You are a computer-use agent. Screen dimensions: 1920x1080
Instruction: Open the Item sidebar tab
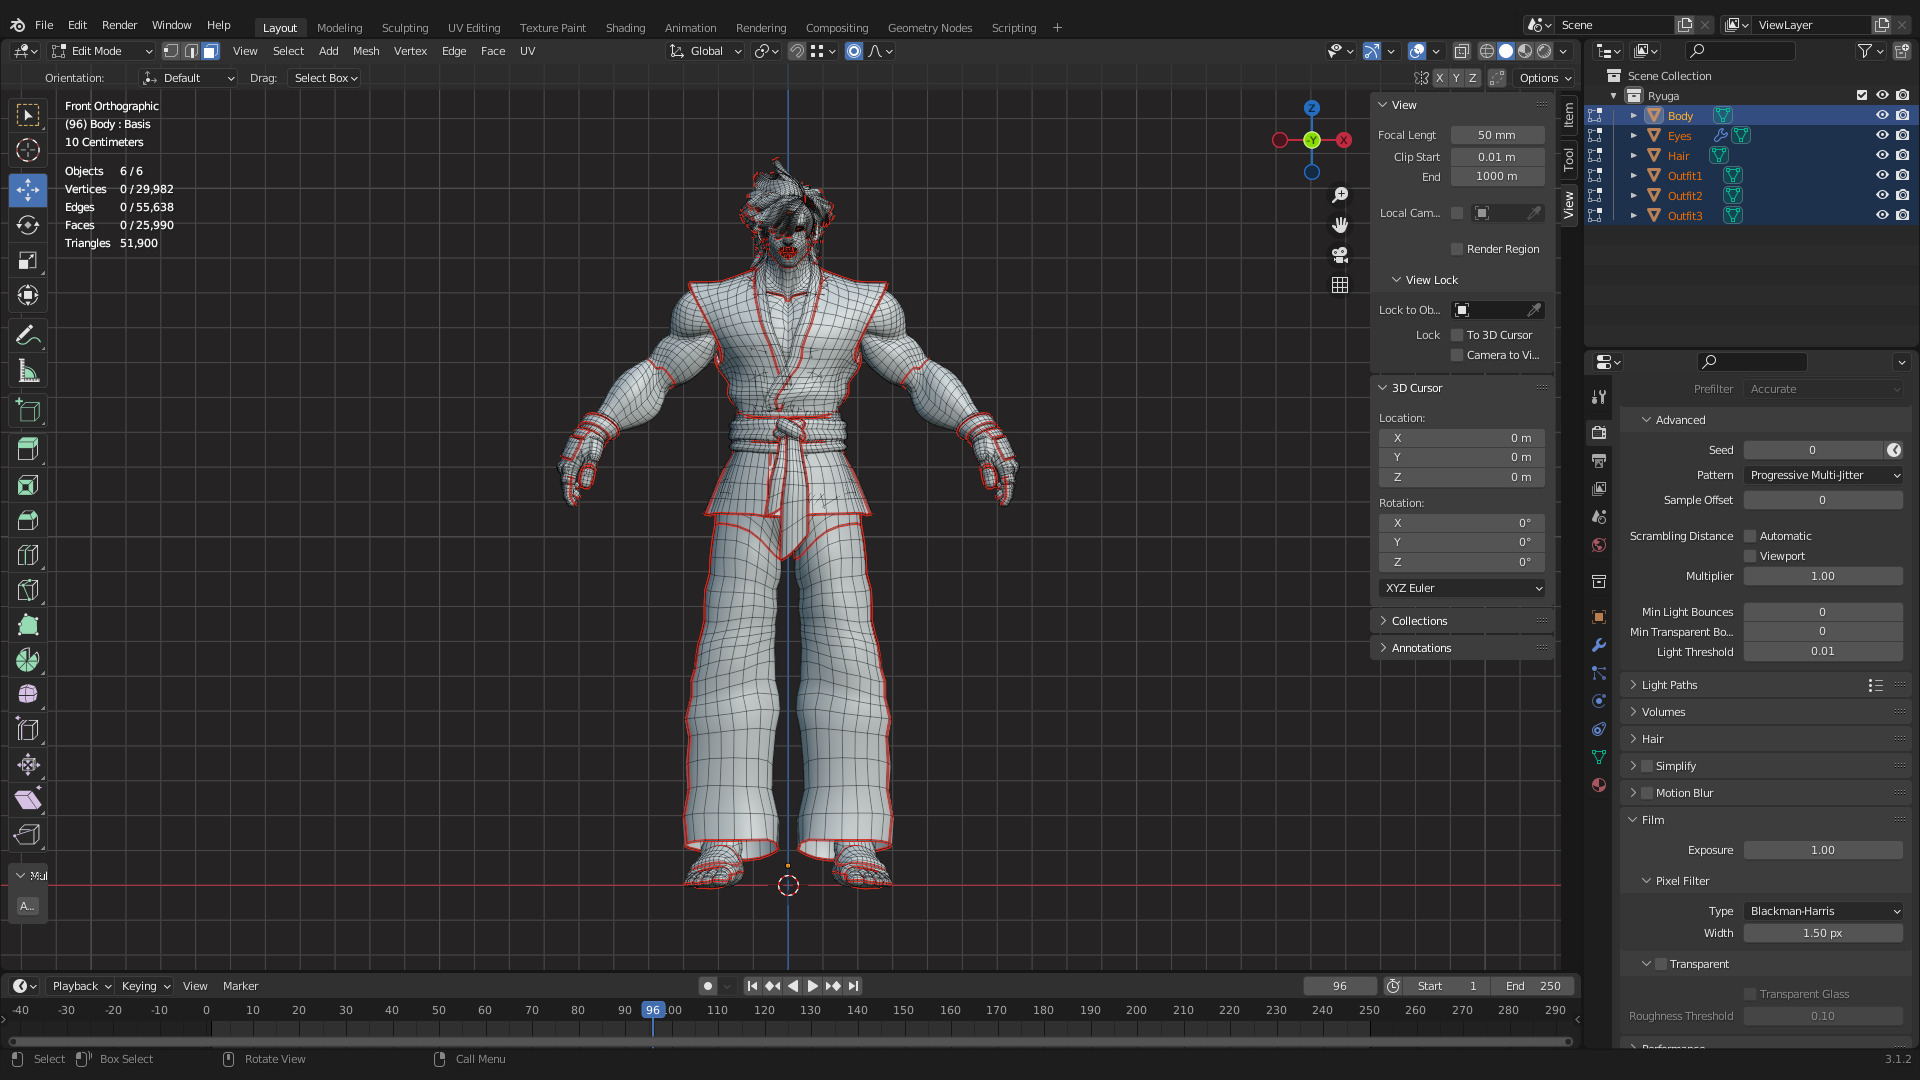tap(1568, 115)
